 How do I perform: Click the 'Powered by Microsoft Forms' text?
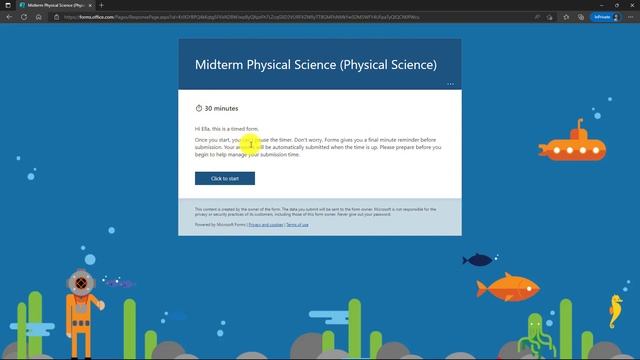220,224
